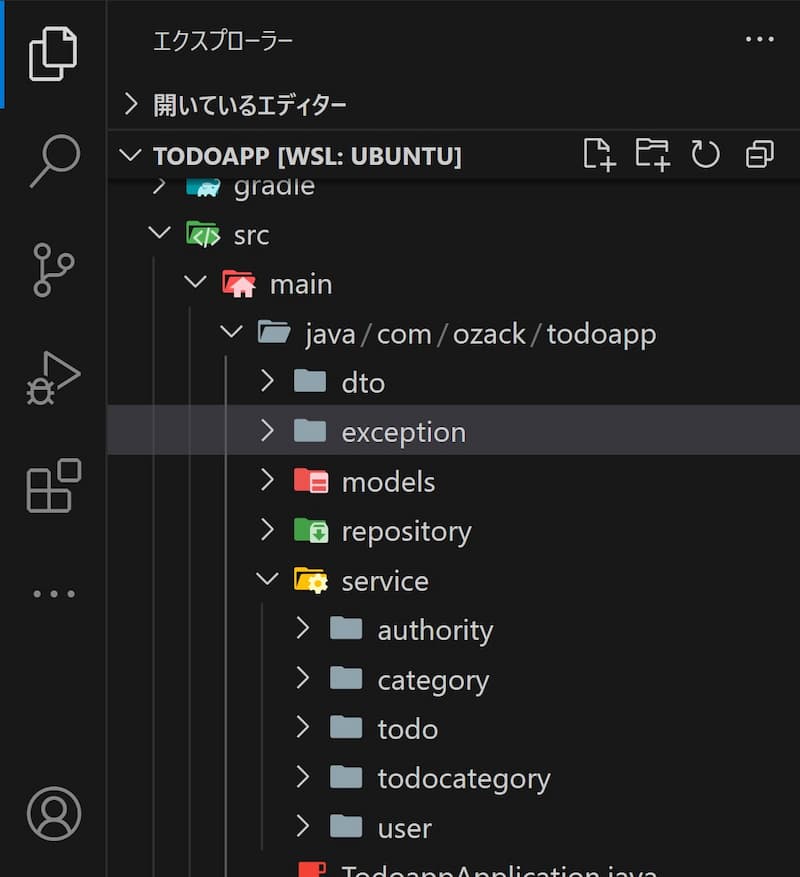
Task: Select the category folder label
Action: [x=433, y=681]
